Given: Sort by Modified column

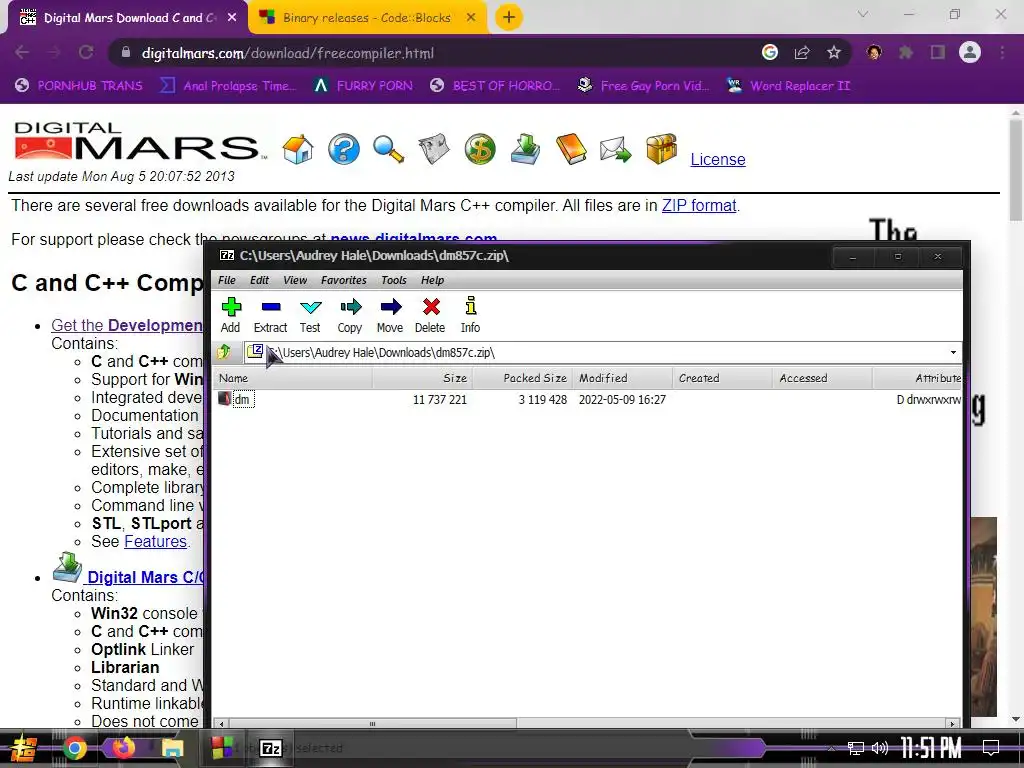Looking at the screenshot, I should point(622,378).
